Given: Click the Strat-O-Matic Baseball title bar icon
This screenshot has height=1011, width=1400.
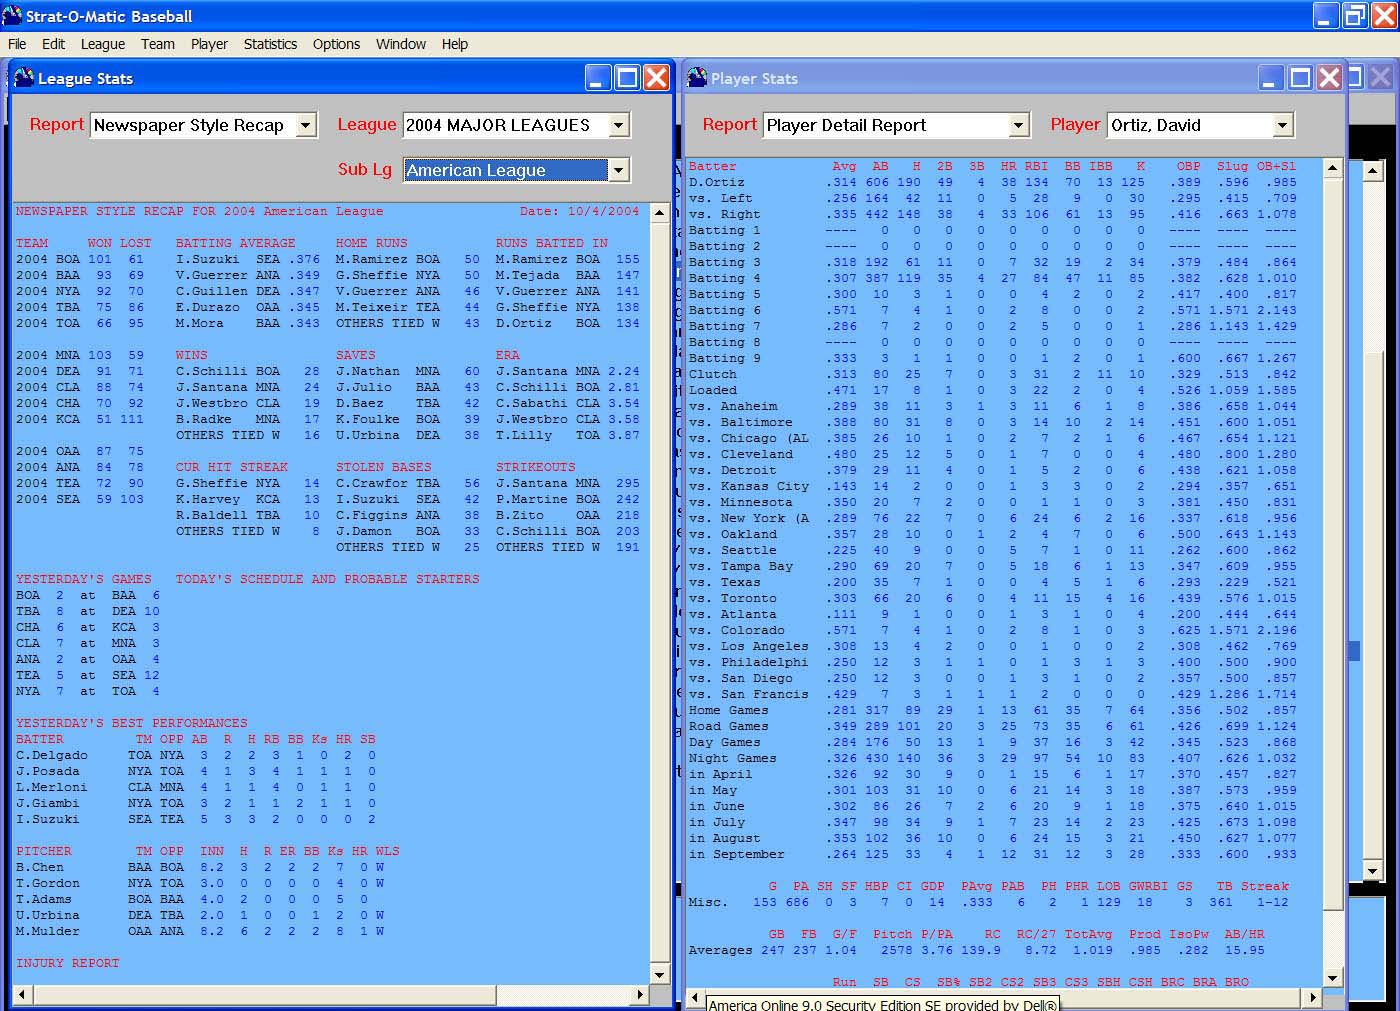Looking at the screenshot, I should 12,15.
